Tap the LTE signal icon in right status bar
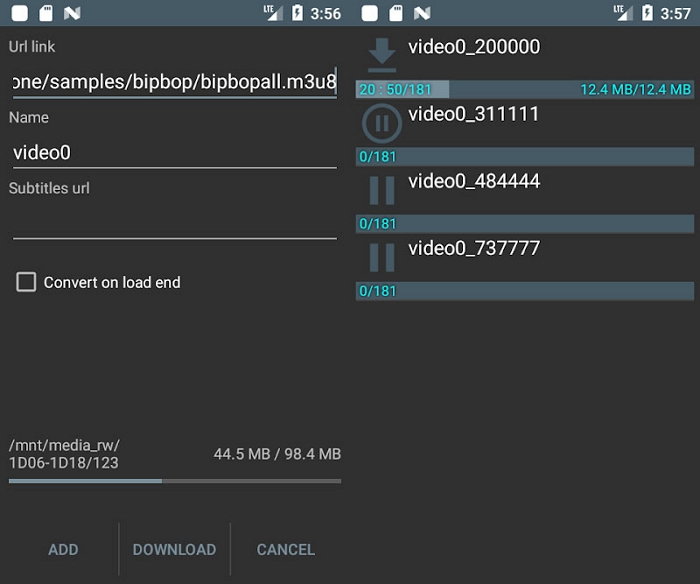Screen dimensions: 700x584 click(618, 13)
